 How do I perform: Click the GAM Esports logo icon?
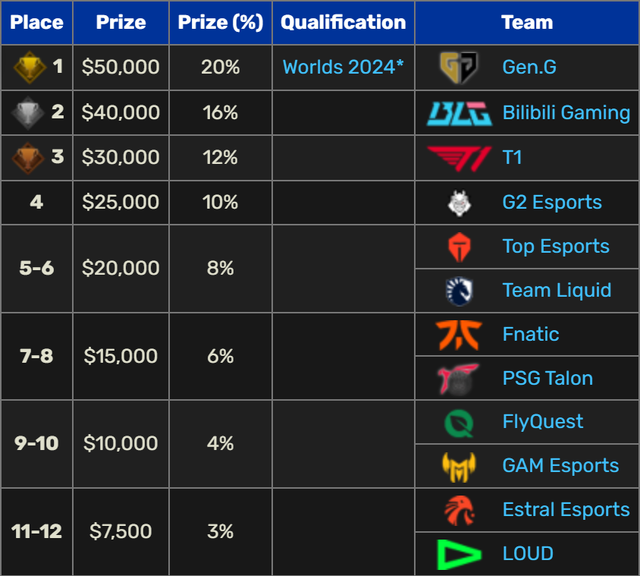[459, 465]
